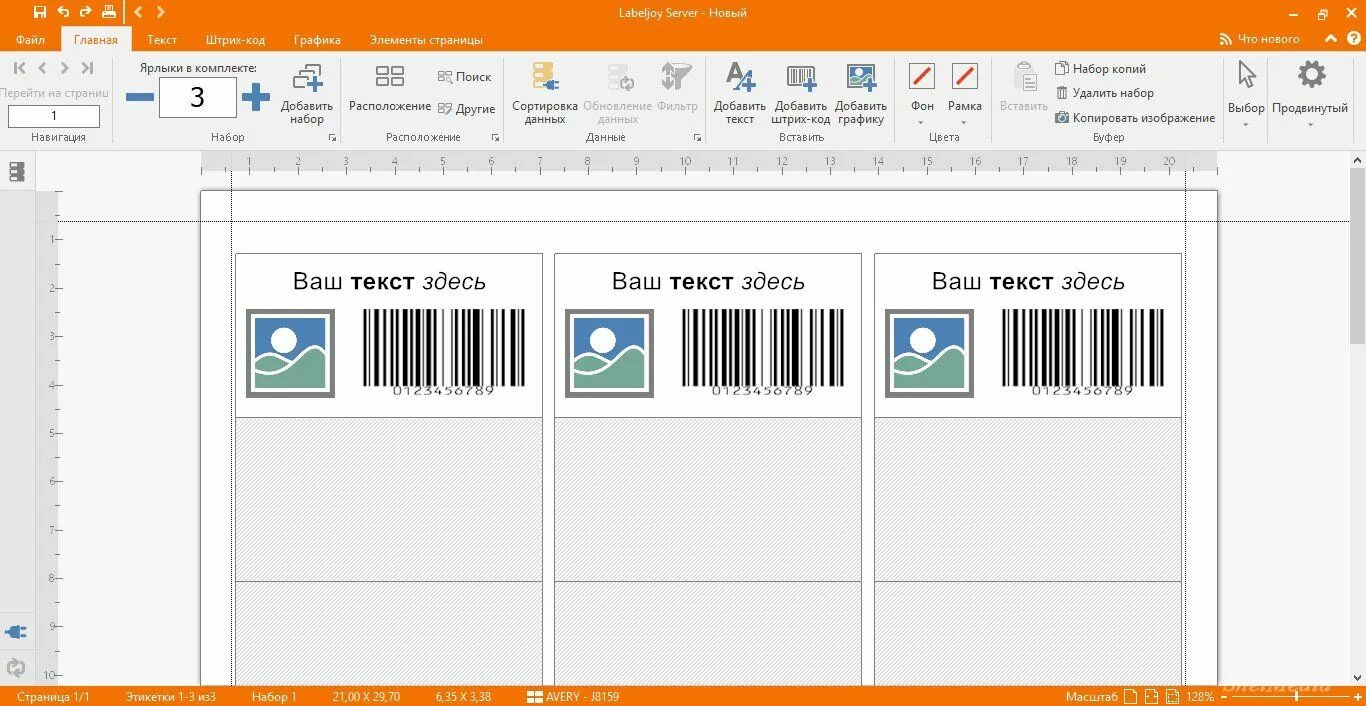The width and height of the screenshot is (1366, 706).
Task: Select the text "Ваш текст здесь" in third label
Action: click(x=1028, y=282)
